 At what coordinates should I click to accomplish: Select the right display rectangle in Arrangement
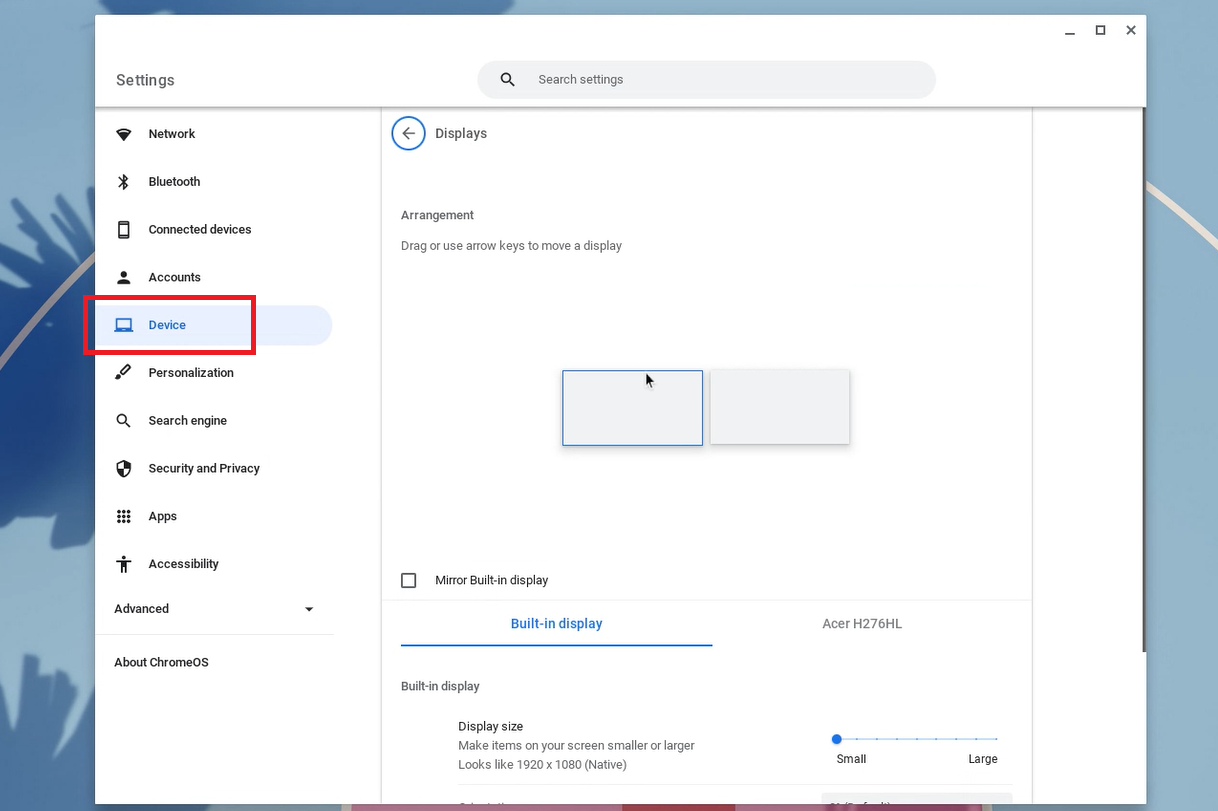pyautogui.click(x=779, y=408)
